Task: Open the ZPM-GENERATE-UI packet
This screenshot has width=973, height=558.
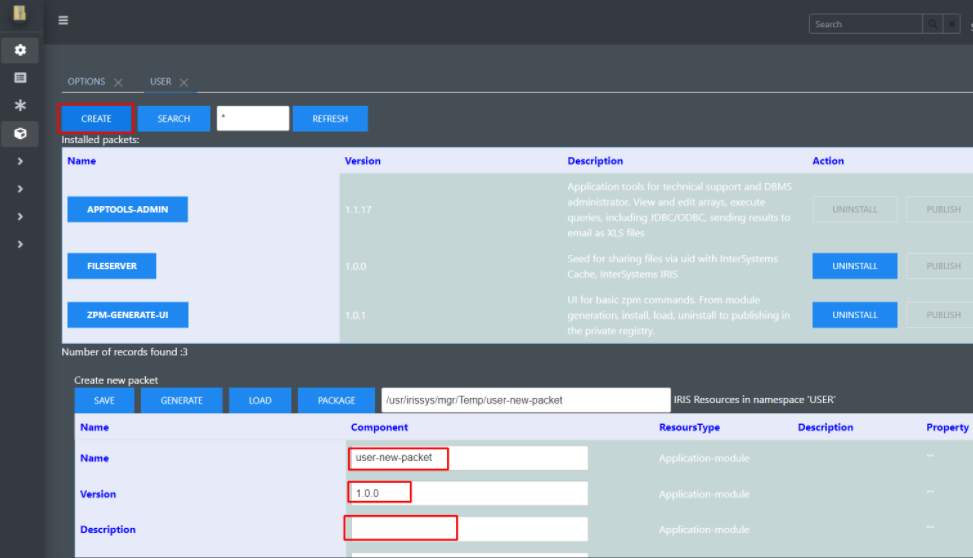Action: coord(128,315)
